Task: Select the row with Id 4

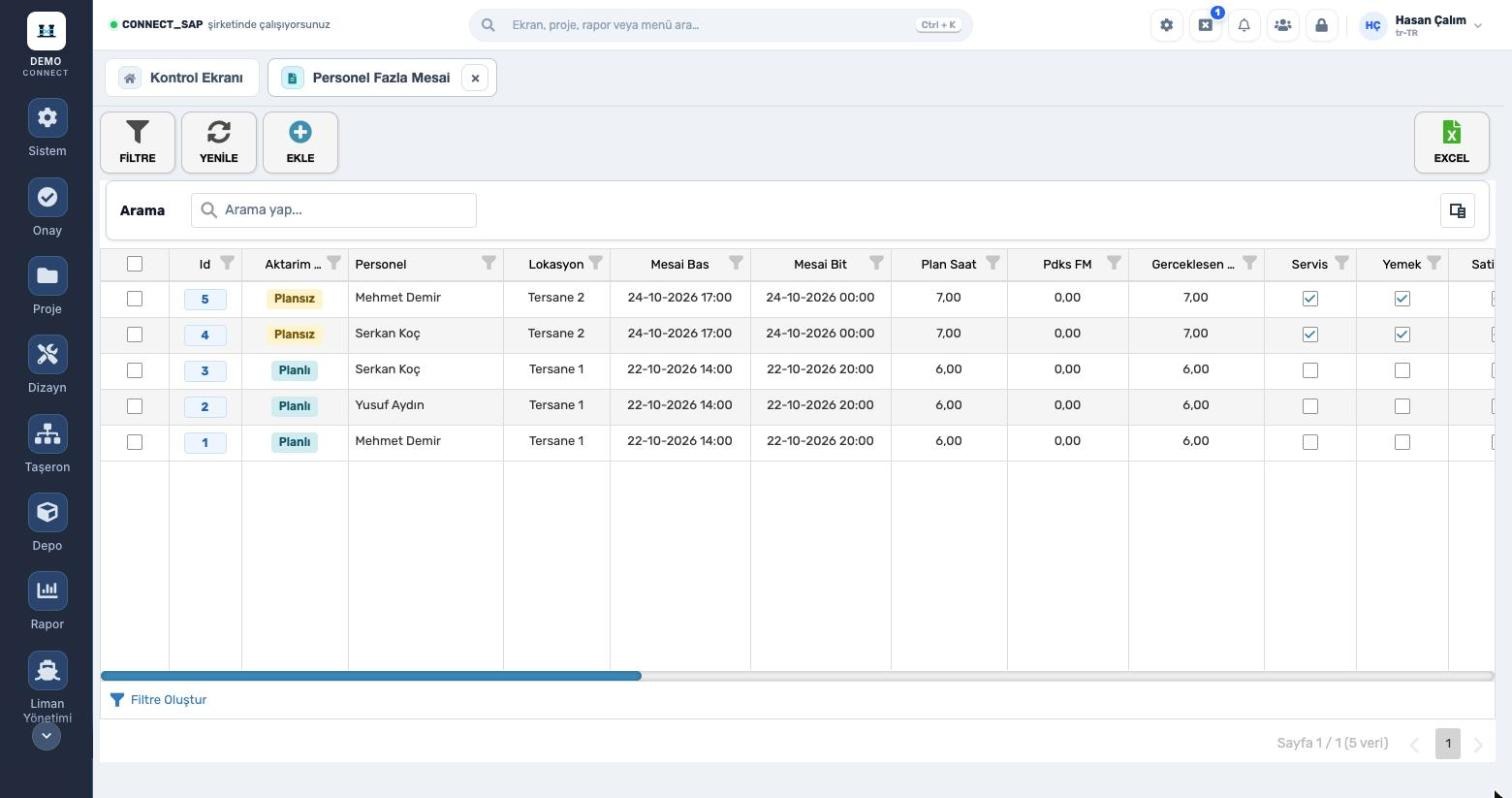Action: (x=135, y=335)
